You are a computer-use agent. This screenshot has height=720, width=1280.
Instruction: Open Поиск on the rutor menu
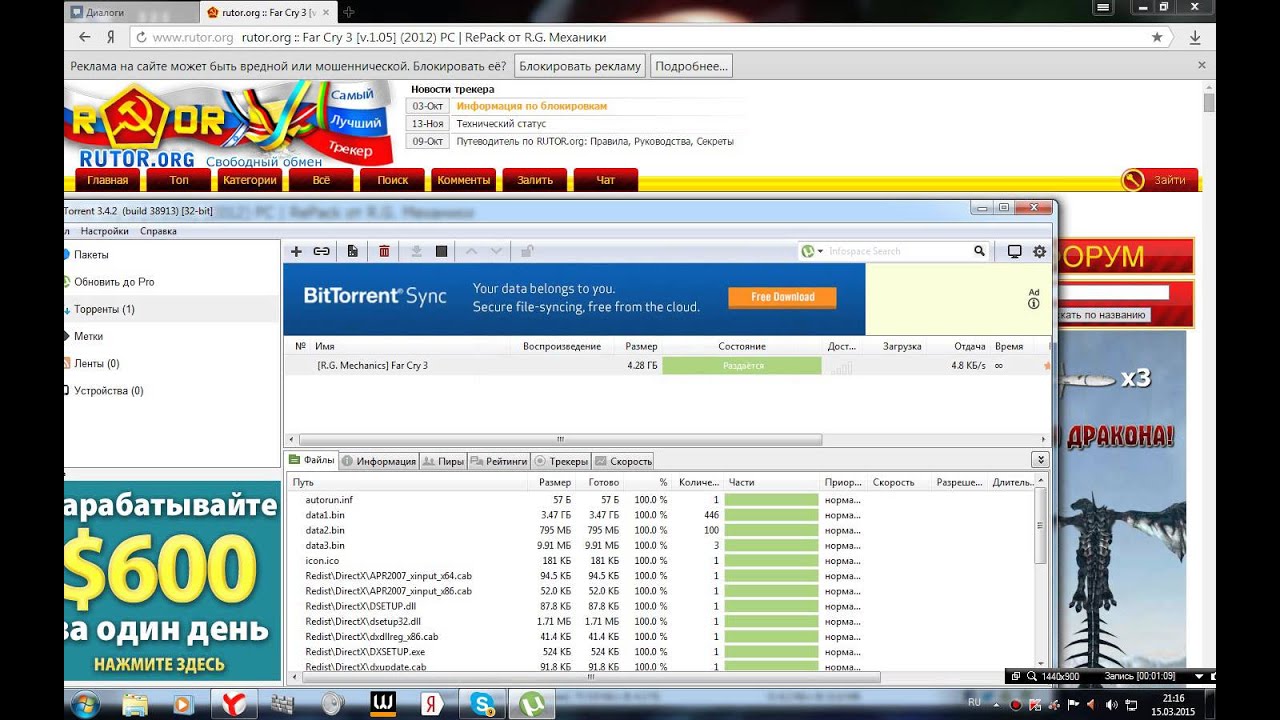tap(393, 180)
